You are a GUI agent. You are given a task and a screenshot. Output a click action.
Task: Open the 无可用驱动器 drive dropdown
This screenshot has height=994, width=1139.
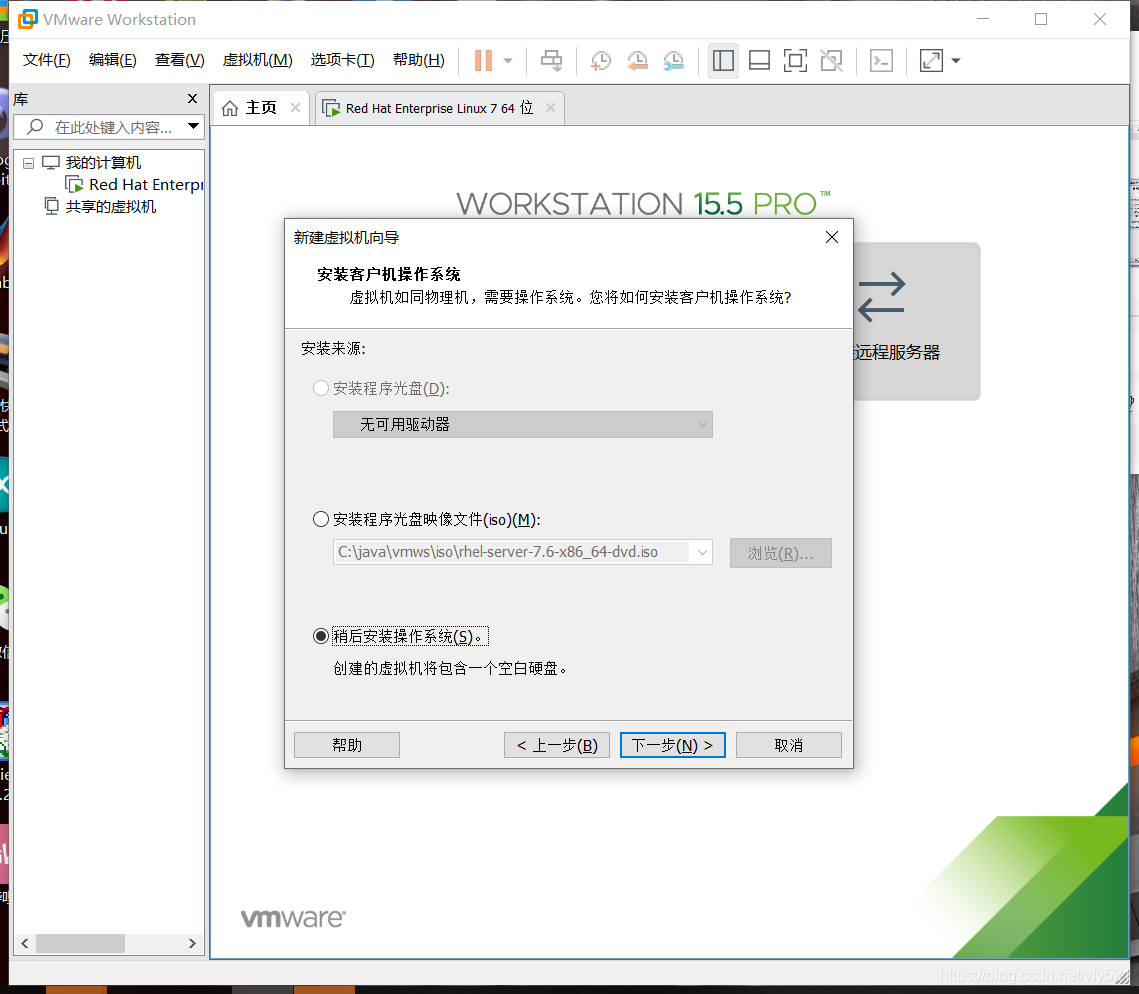(522, 424)
